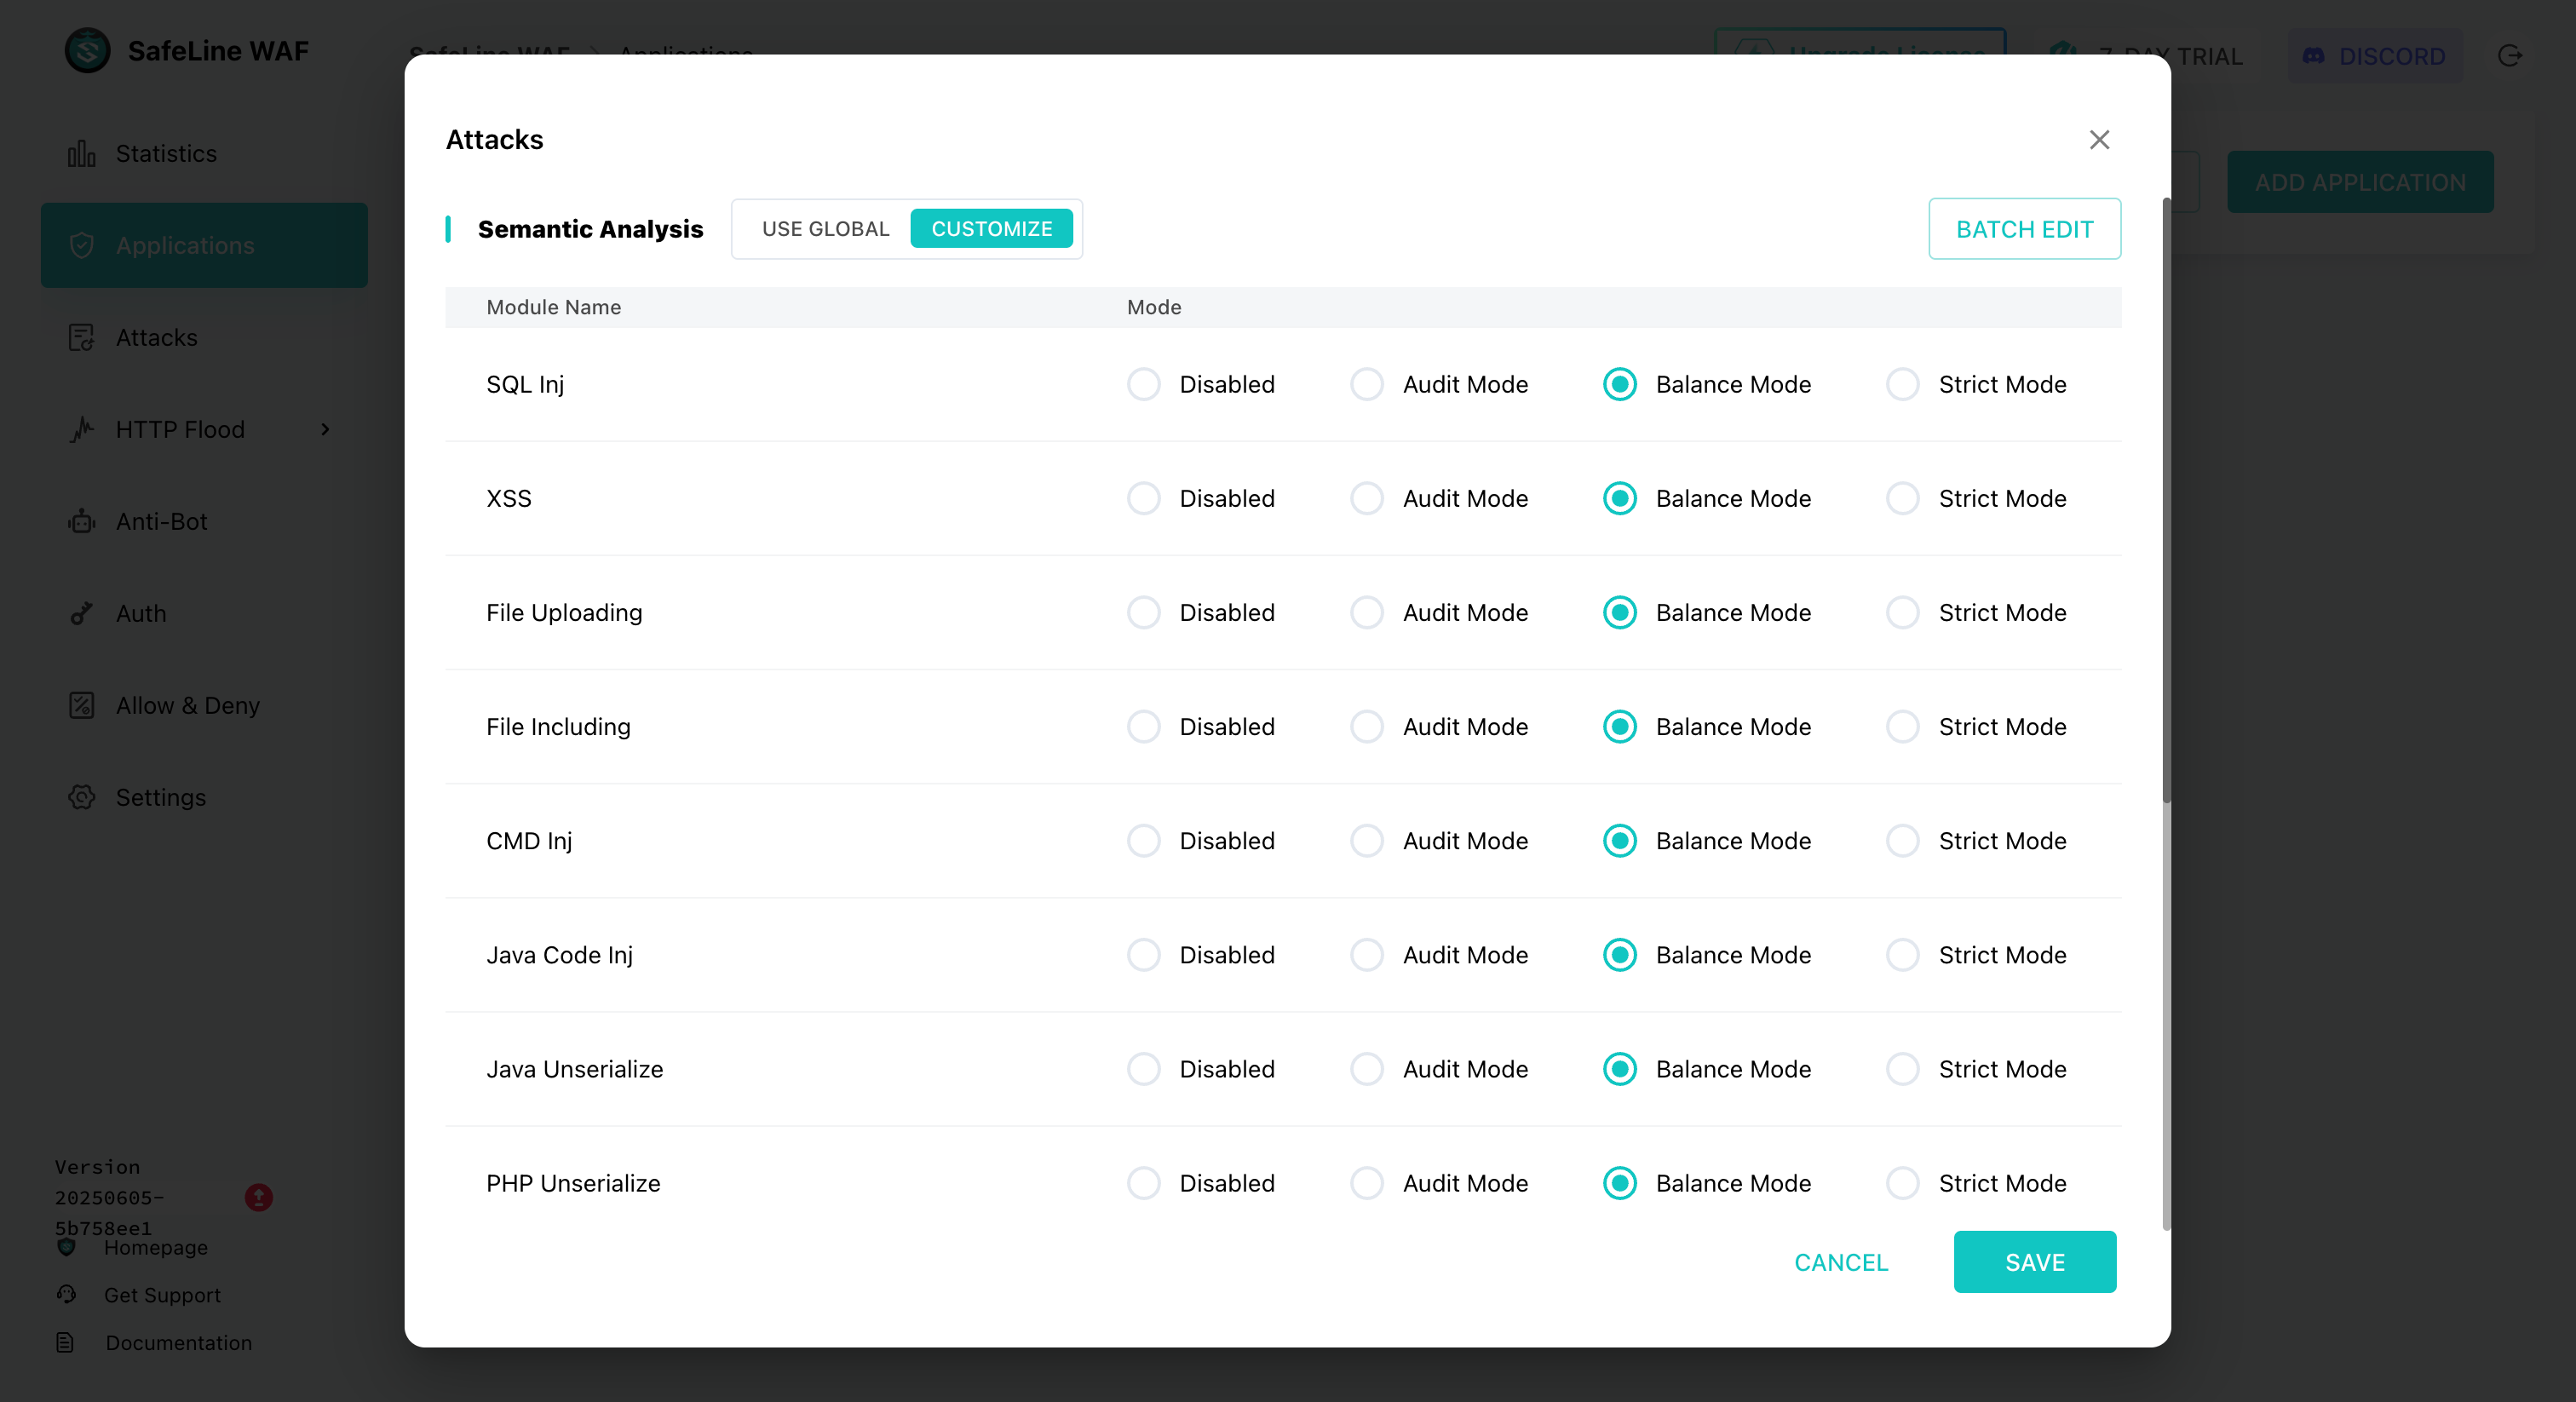Click the File Including module name

tap(558, 727)
